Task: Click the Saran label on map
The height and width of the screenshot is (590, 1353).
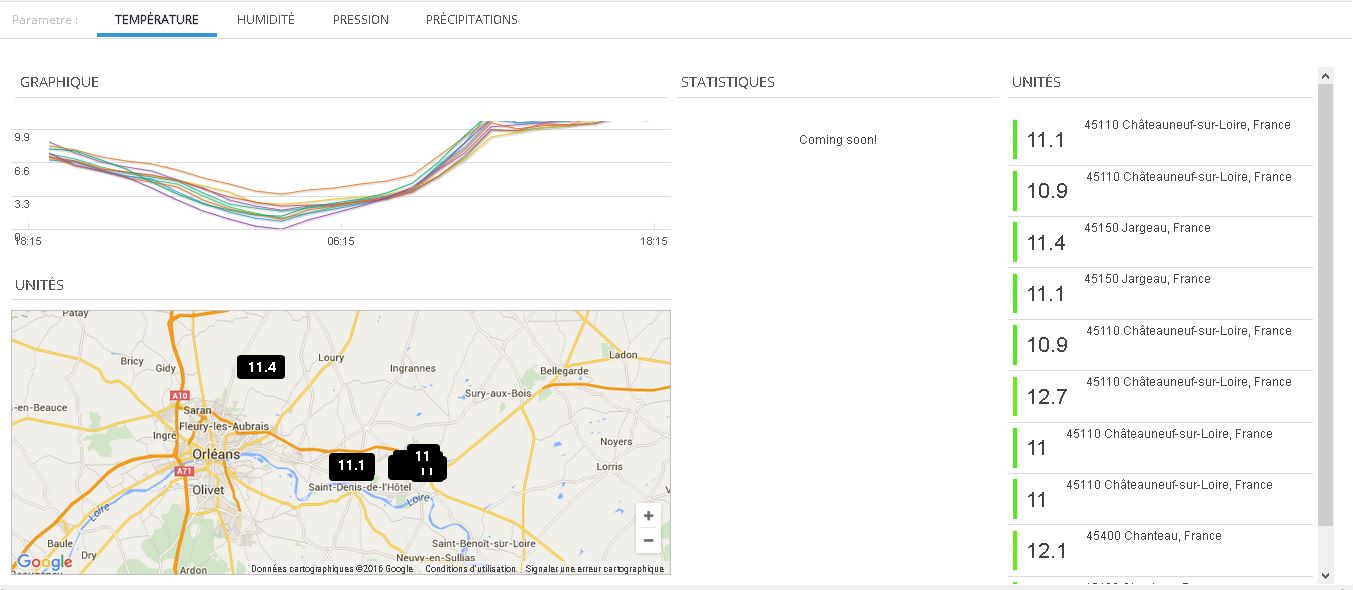Action: [198, 410]
